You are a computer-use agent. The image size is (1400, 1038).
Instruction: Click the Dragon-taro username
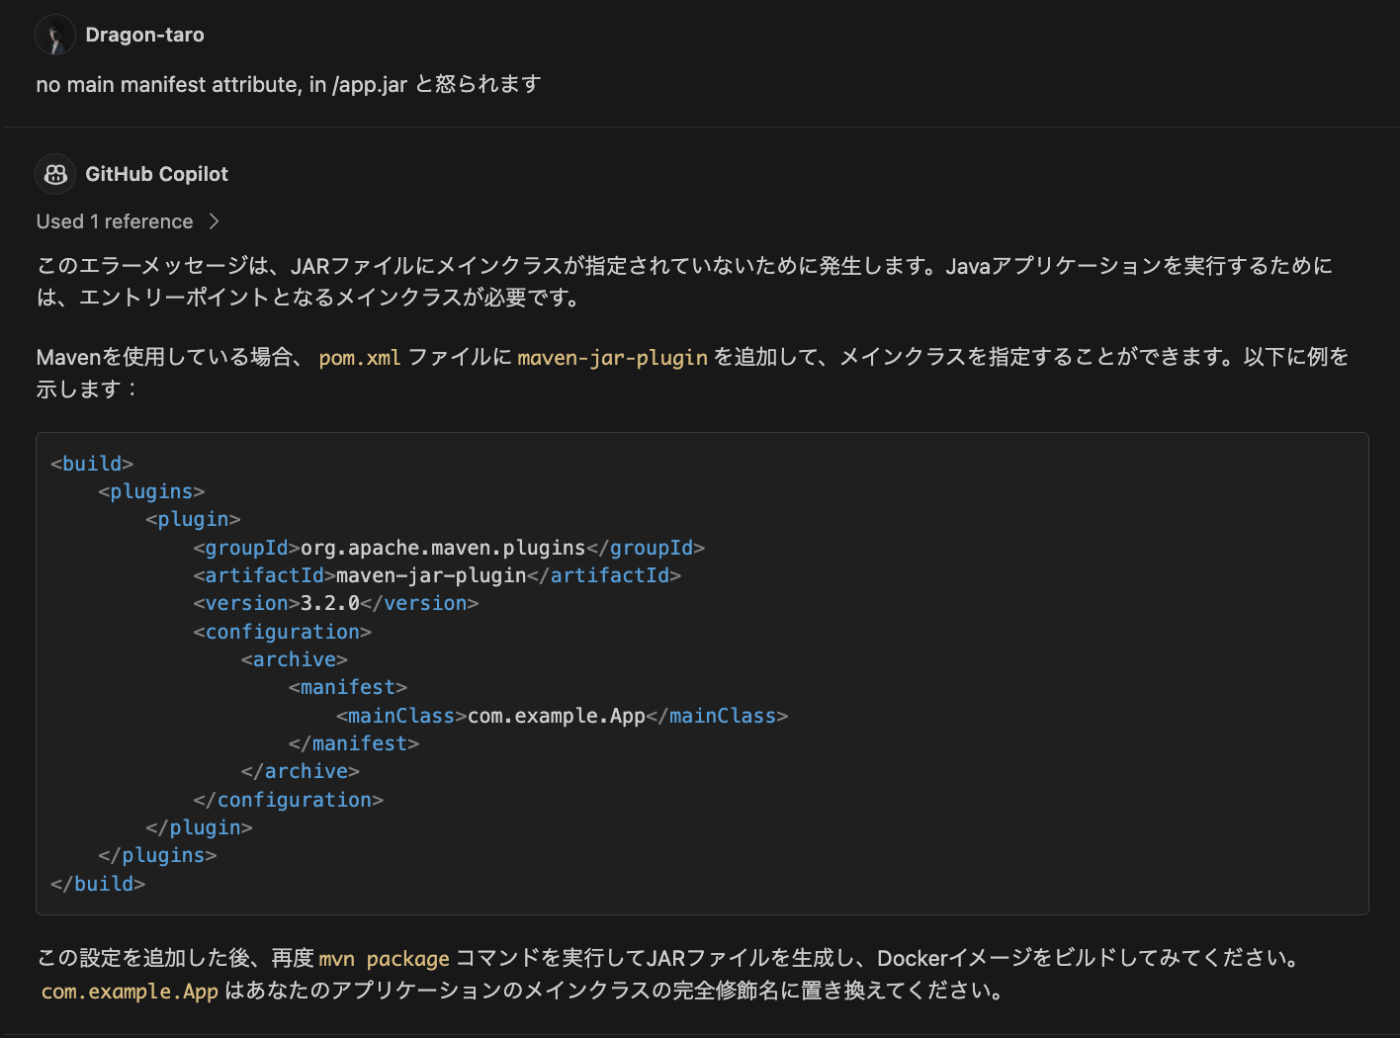click(145, 35)
